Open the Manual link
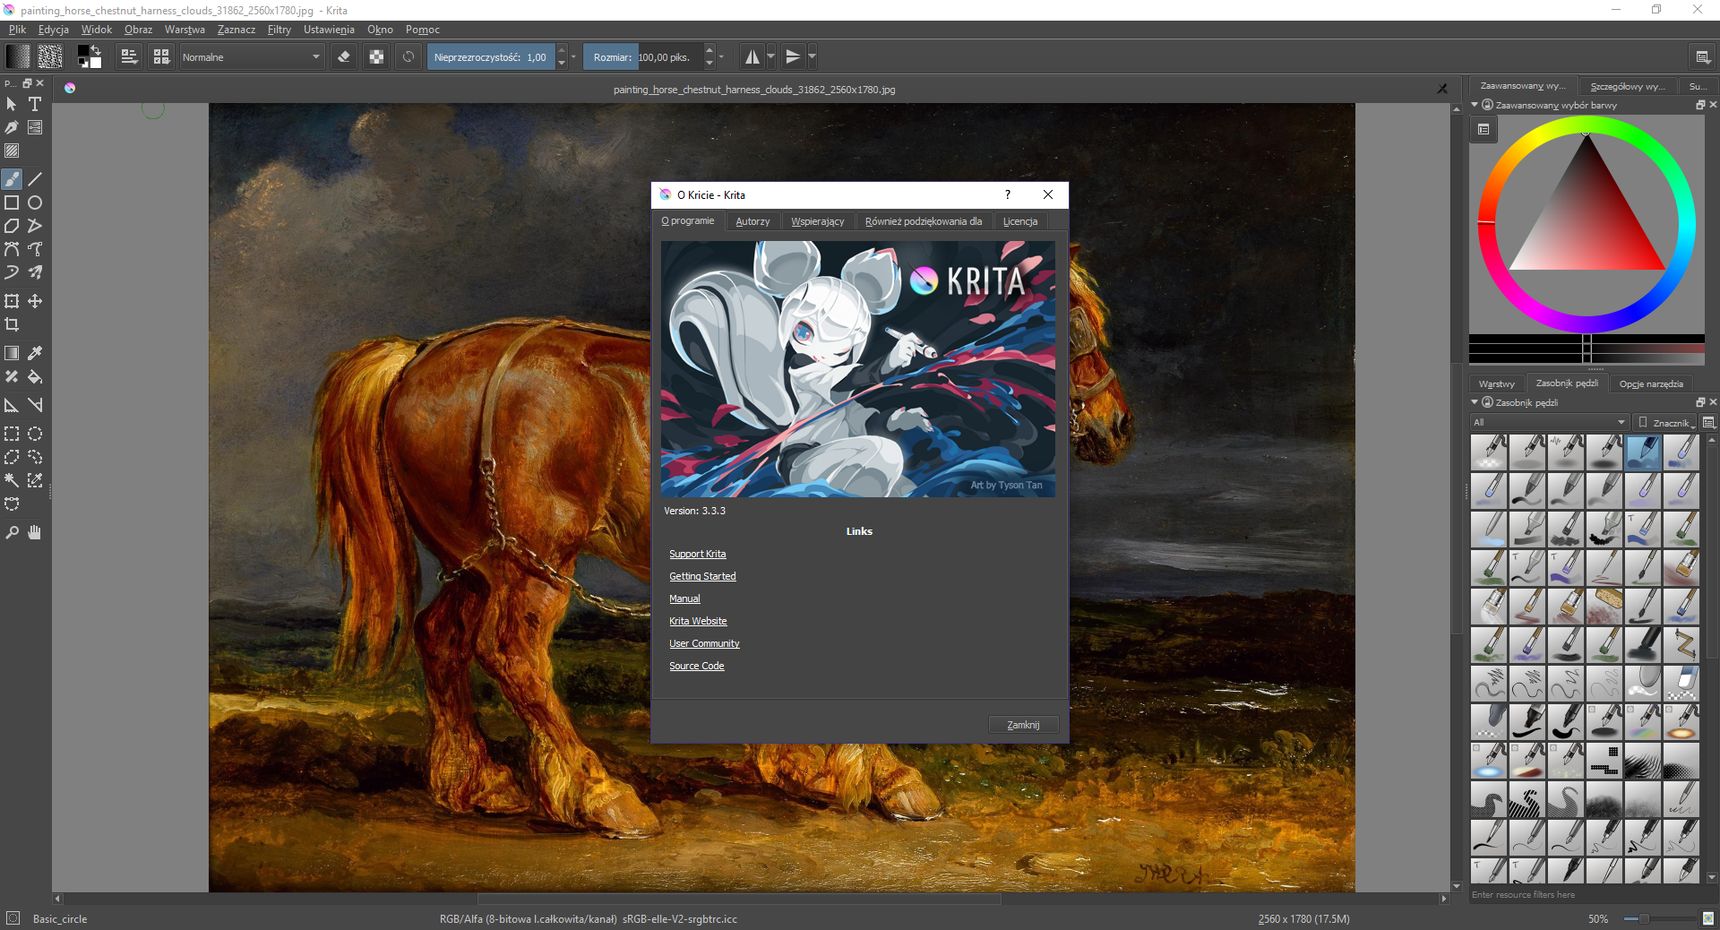The width and height of the screenshot is (1720, 930). [685, 599]
